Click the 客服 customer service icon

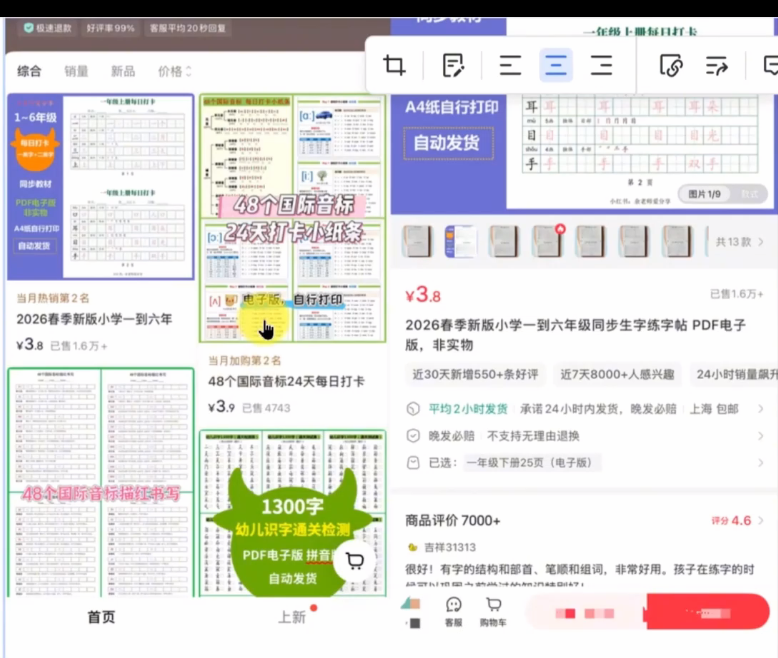[x=454, y=611]
